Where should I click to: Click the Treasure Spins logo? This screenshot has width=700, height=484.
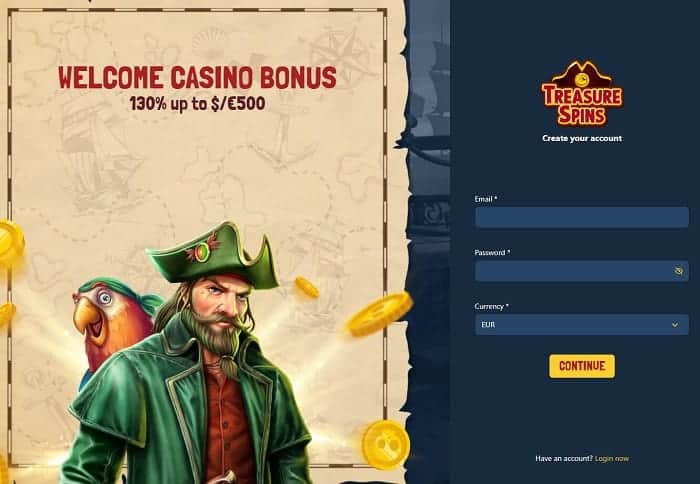582,93
